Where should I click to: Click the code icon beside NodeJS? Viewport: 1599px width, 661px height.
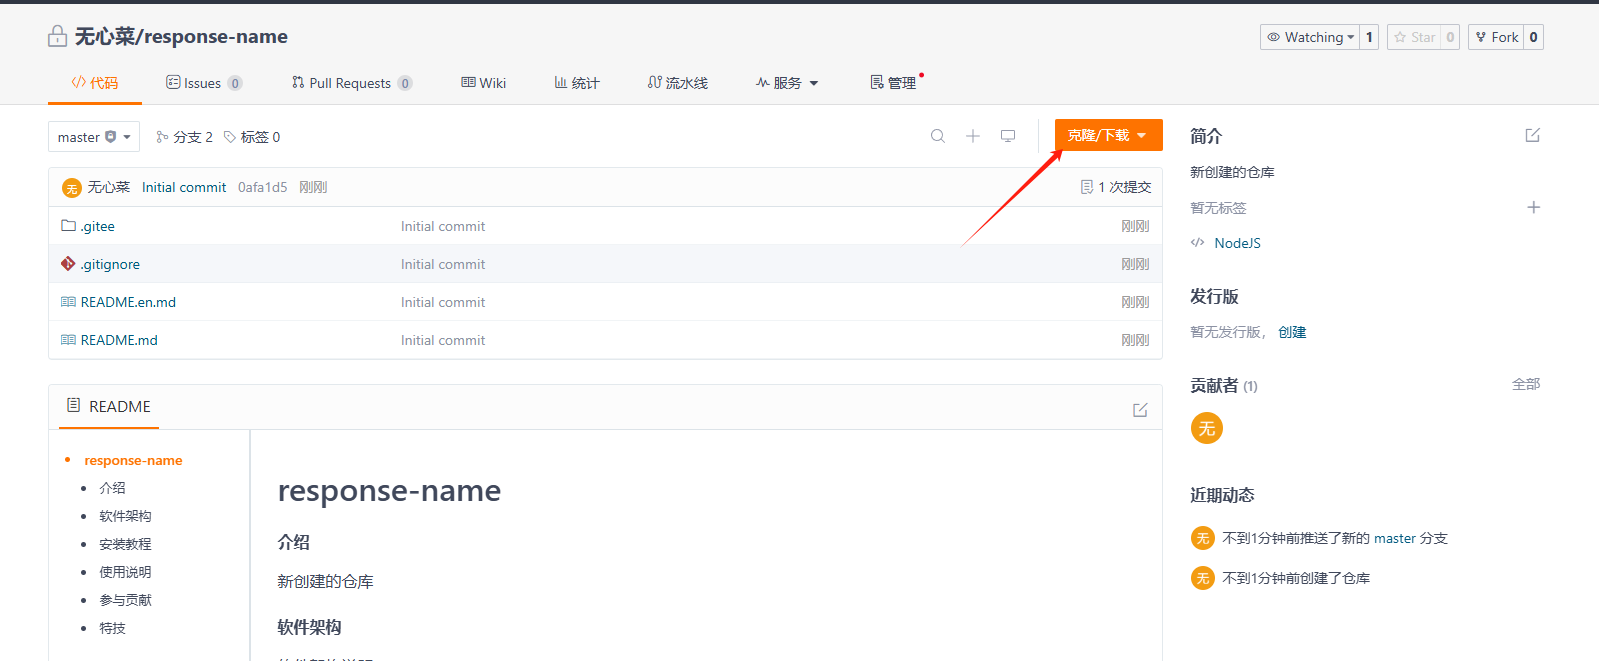[x=1197, y=243]
